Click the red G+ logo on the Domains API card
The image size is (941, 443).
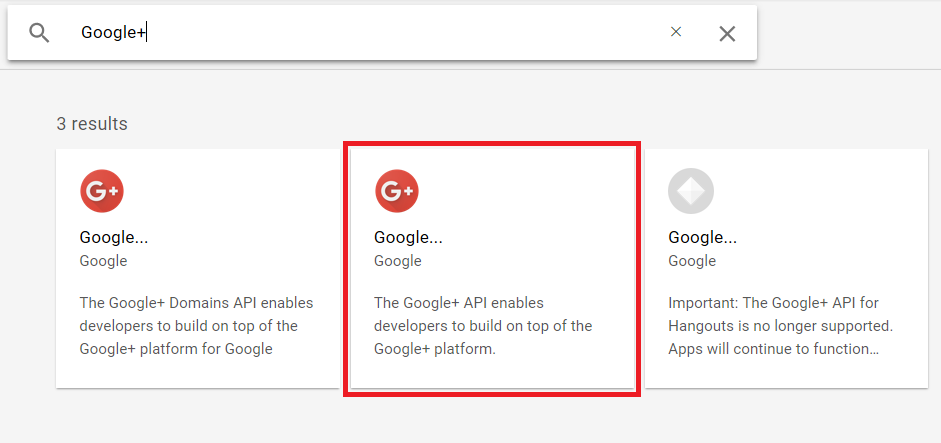tap(101, 191)
